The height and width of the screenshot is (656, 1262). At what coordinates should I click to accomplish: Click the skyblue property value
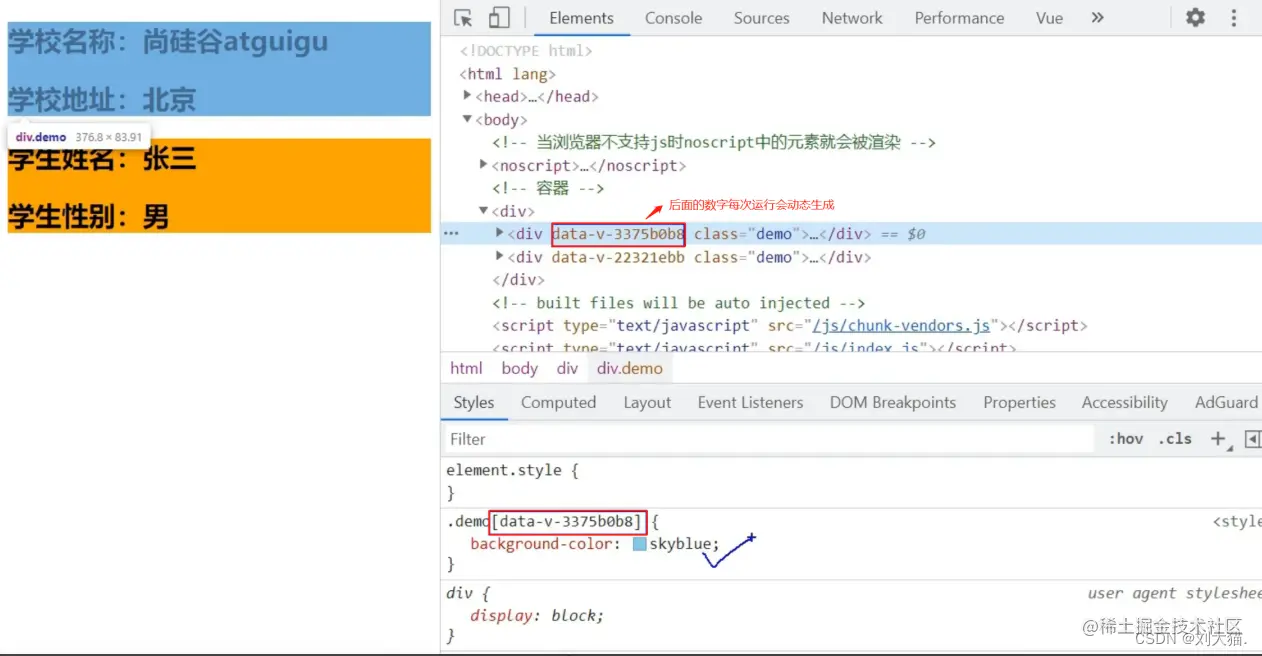pos(681,544)
